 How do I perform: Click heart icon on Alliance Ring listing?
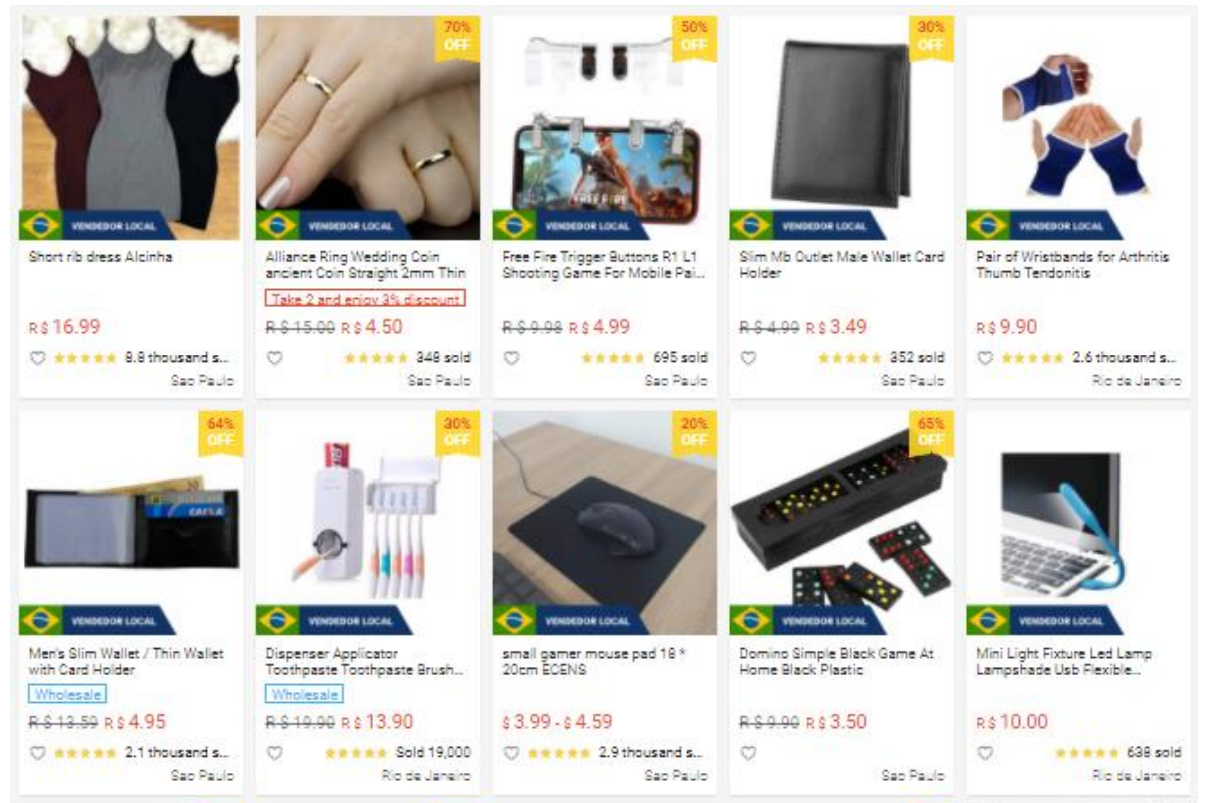coord(274,358)
